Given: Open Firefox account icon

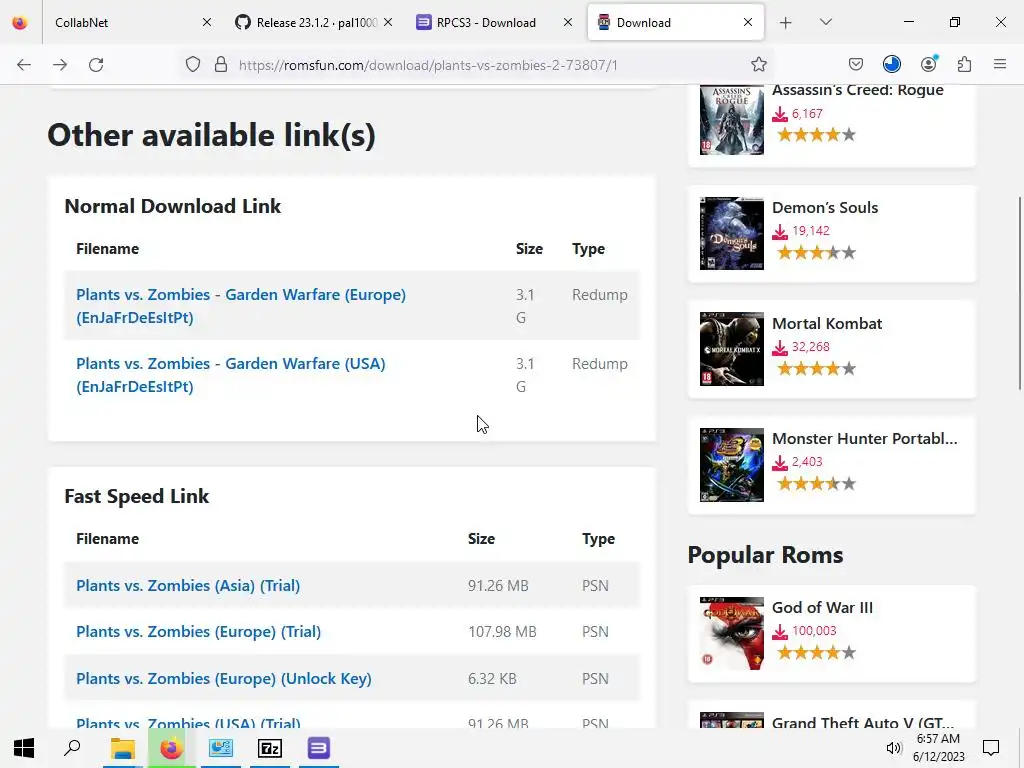Looking at the screenshot, I should pyautogui.click(x=928, y=64).
